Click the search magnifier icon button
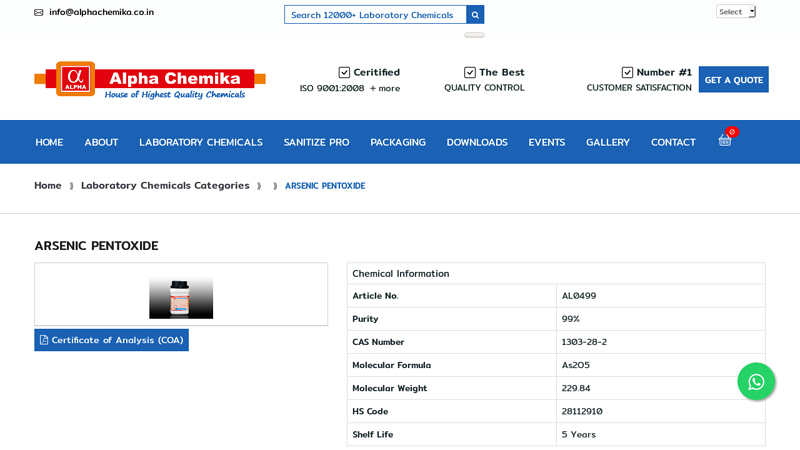Viewport: 800px width, 450px height. (x=475, y=15)
